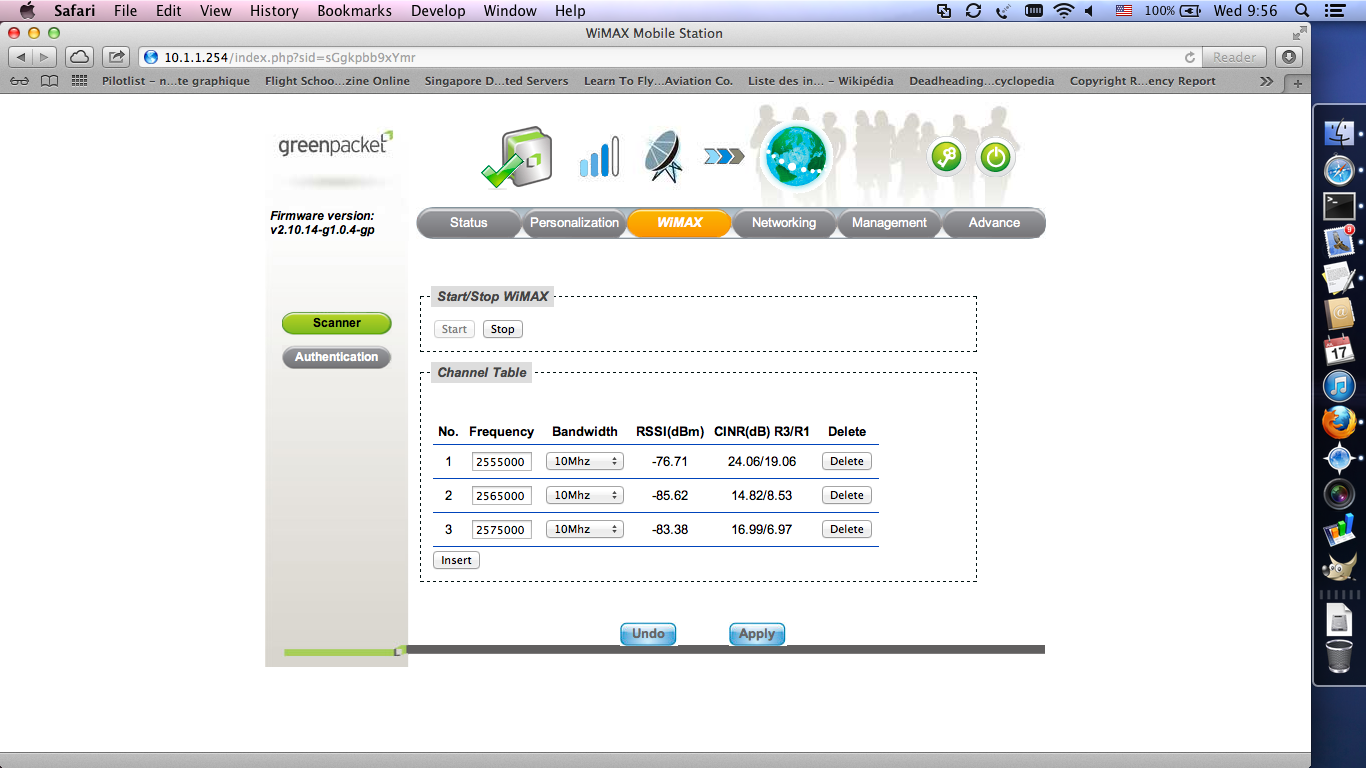The image size is (1366, 768).
Task: Reload the page with refresh icon
Action: (1190, 57)
